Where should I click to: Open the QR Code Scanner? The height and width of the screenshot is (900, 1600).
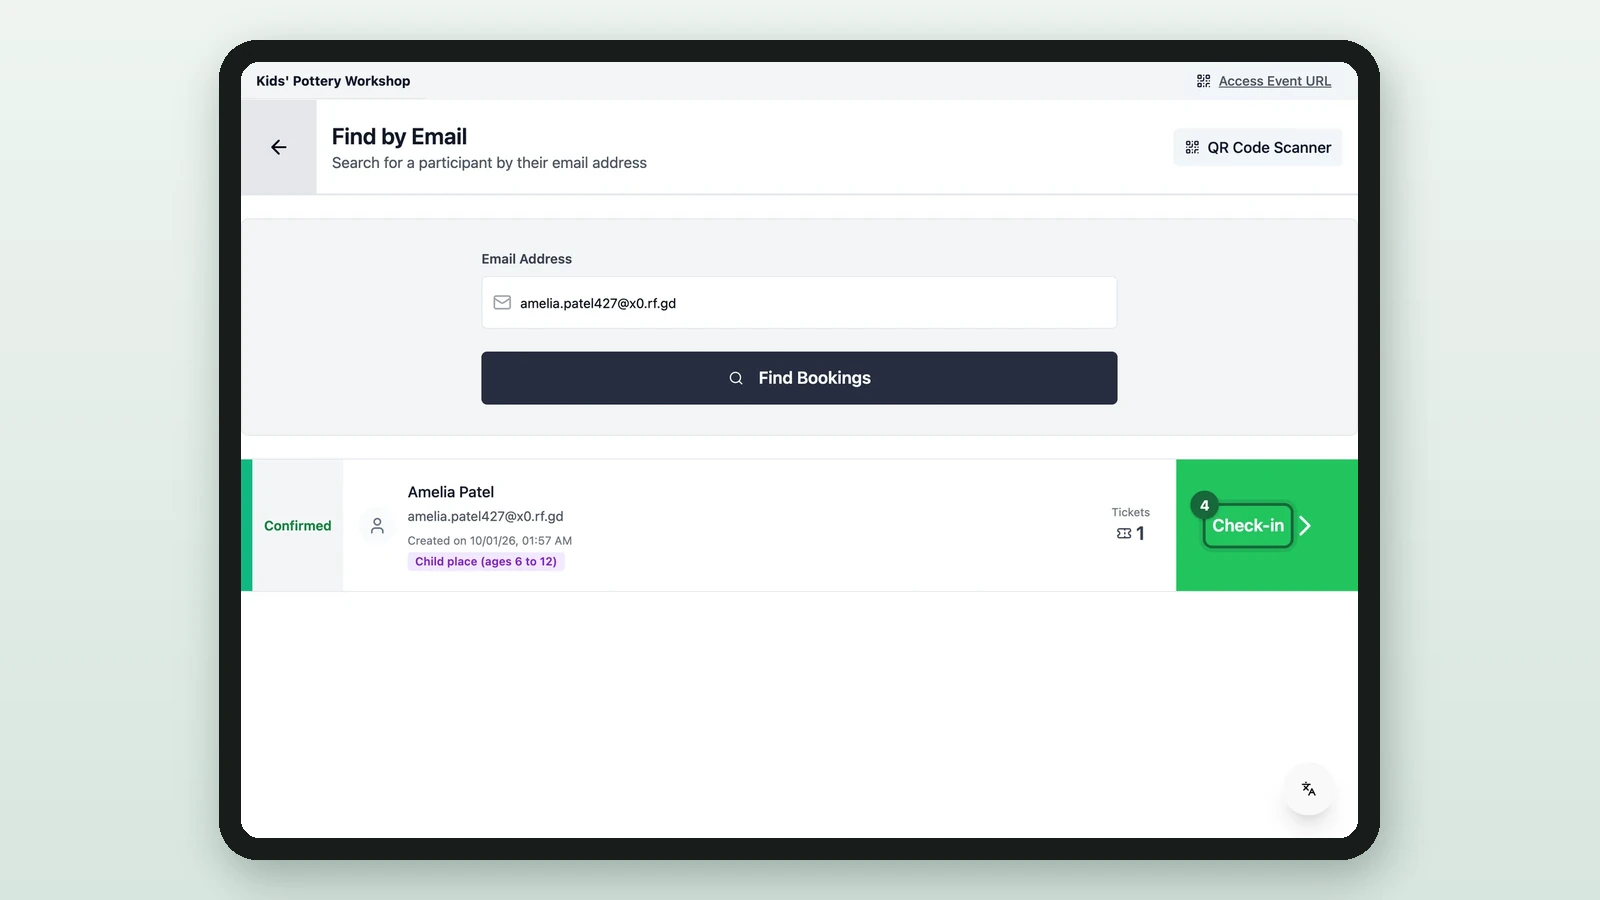pos(1257,147)
